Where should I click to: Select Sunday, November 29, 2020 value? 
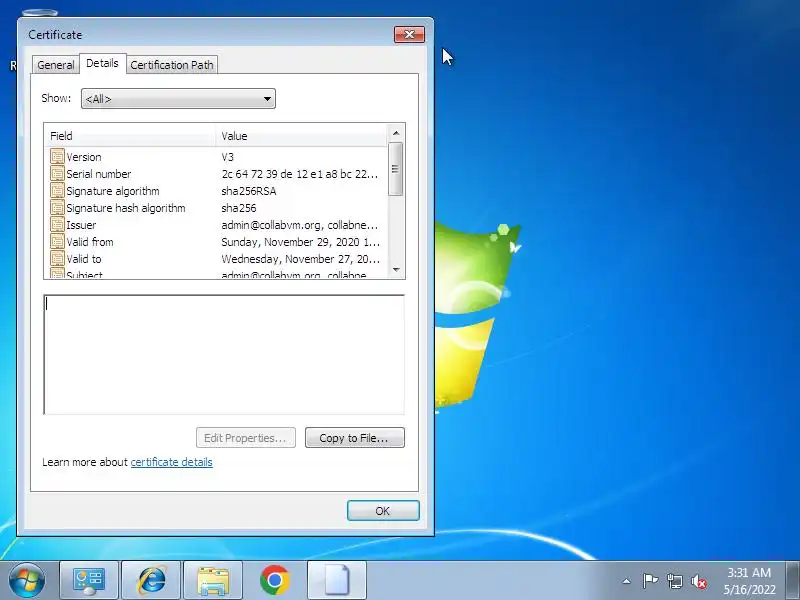point(301,242)
